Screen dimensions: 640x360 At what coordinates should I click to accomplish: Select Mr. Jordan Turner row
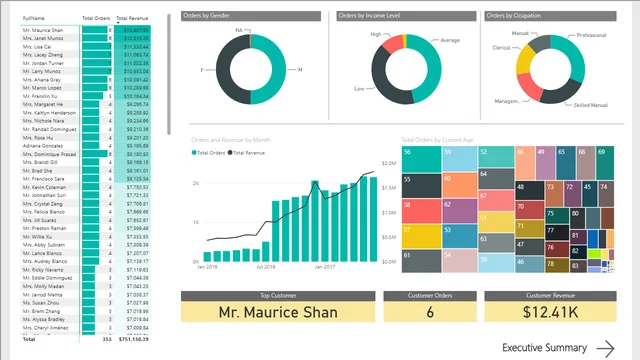tap(86, 63)
